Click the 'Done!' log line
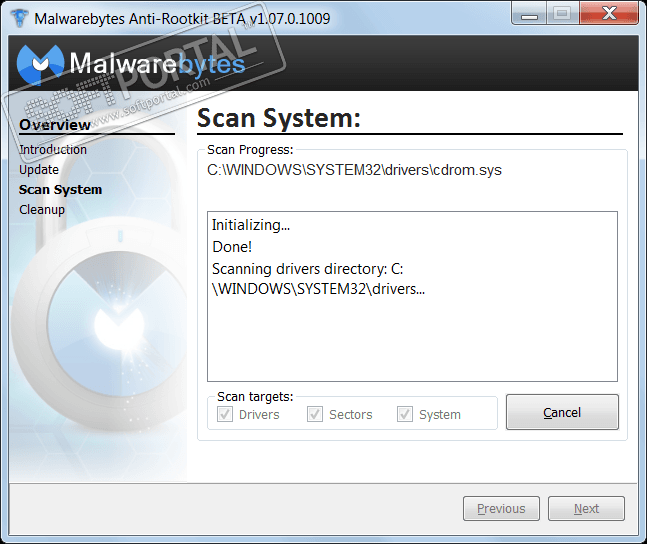The height and width of the screenshot is (544, 647). 232,247
